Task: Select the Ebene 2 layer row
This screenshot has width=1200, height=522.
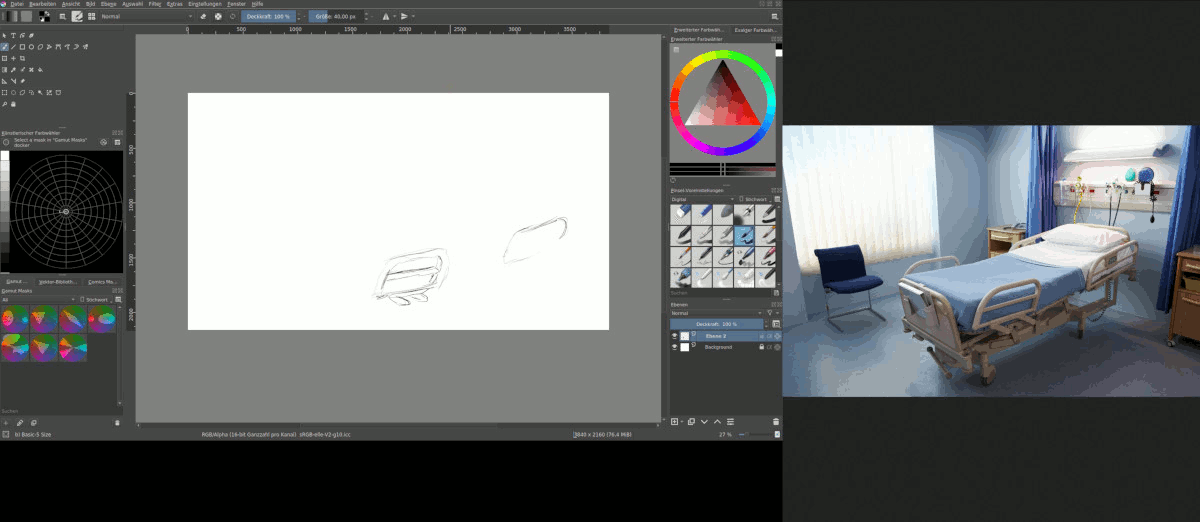Action: pos(725,336)
